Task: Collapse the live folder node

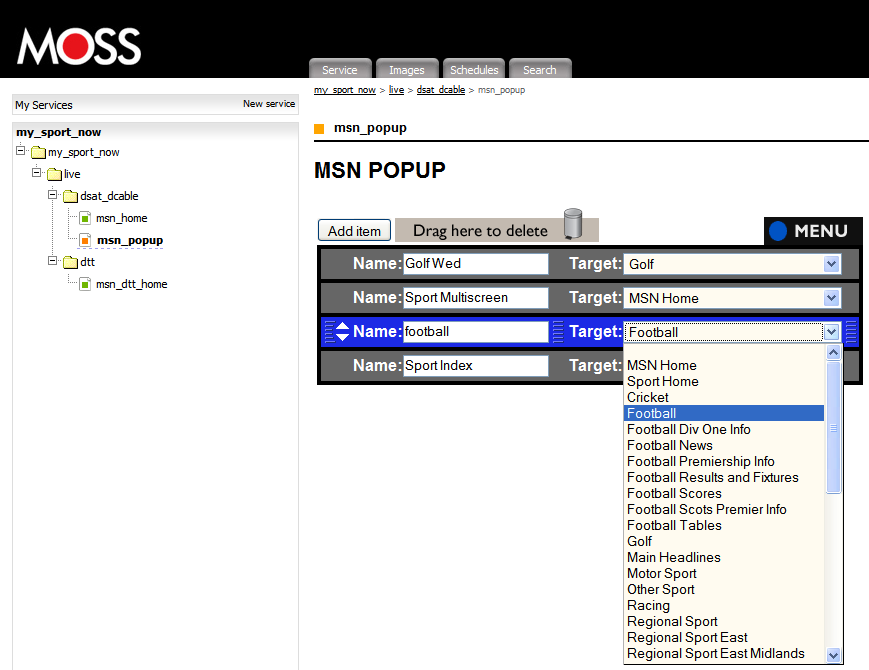Action: coord(37,173)
